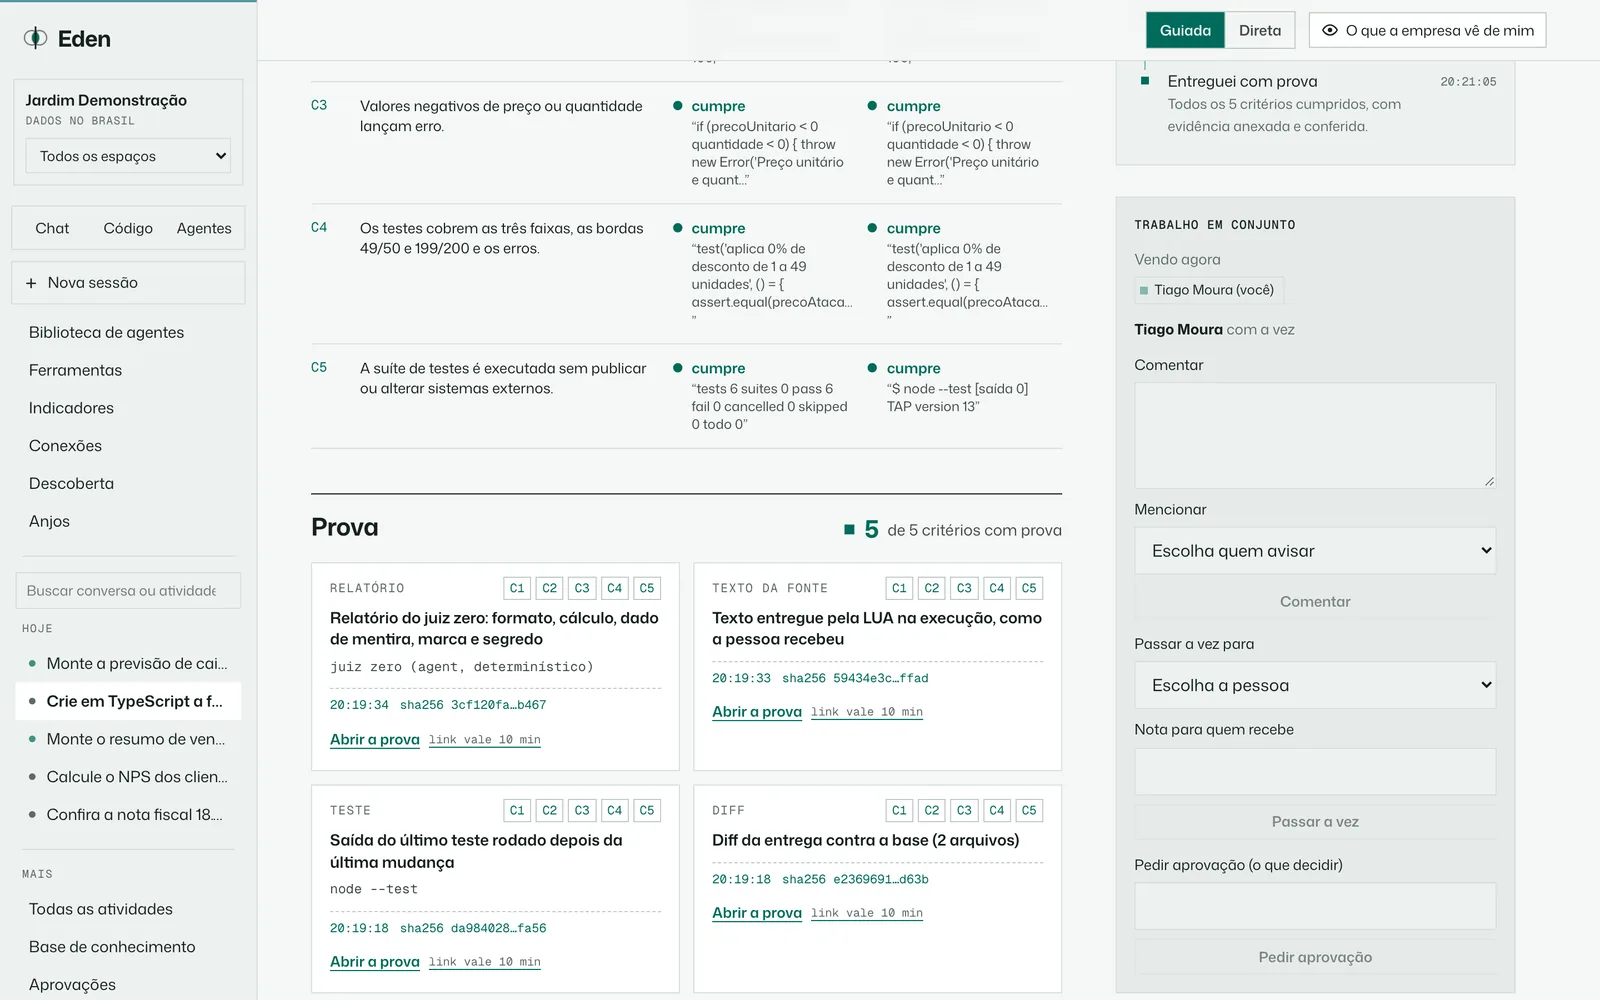Open Aprovações in the sidebar
The image size is (1600, 1000).
point(72,985)
